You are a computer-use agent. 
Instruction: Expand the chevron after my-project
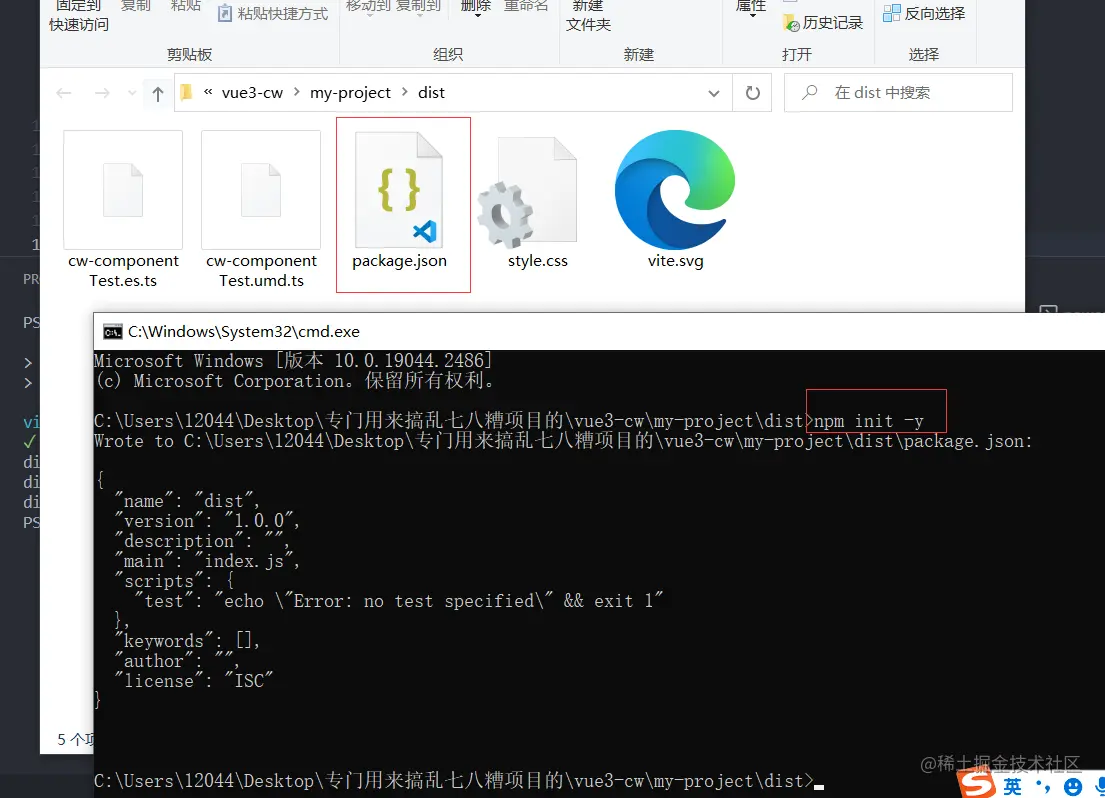coord(405,92)
